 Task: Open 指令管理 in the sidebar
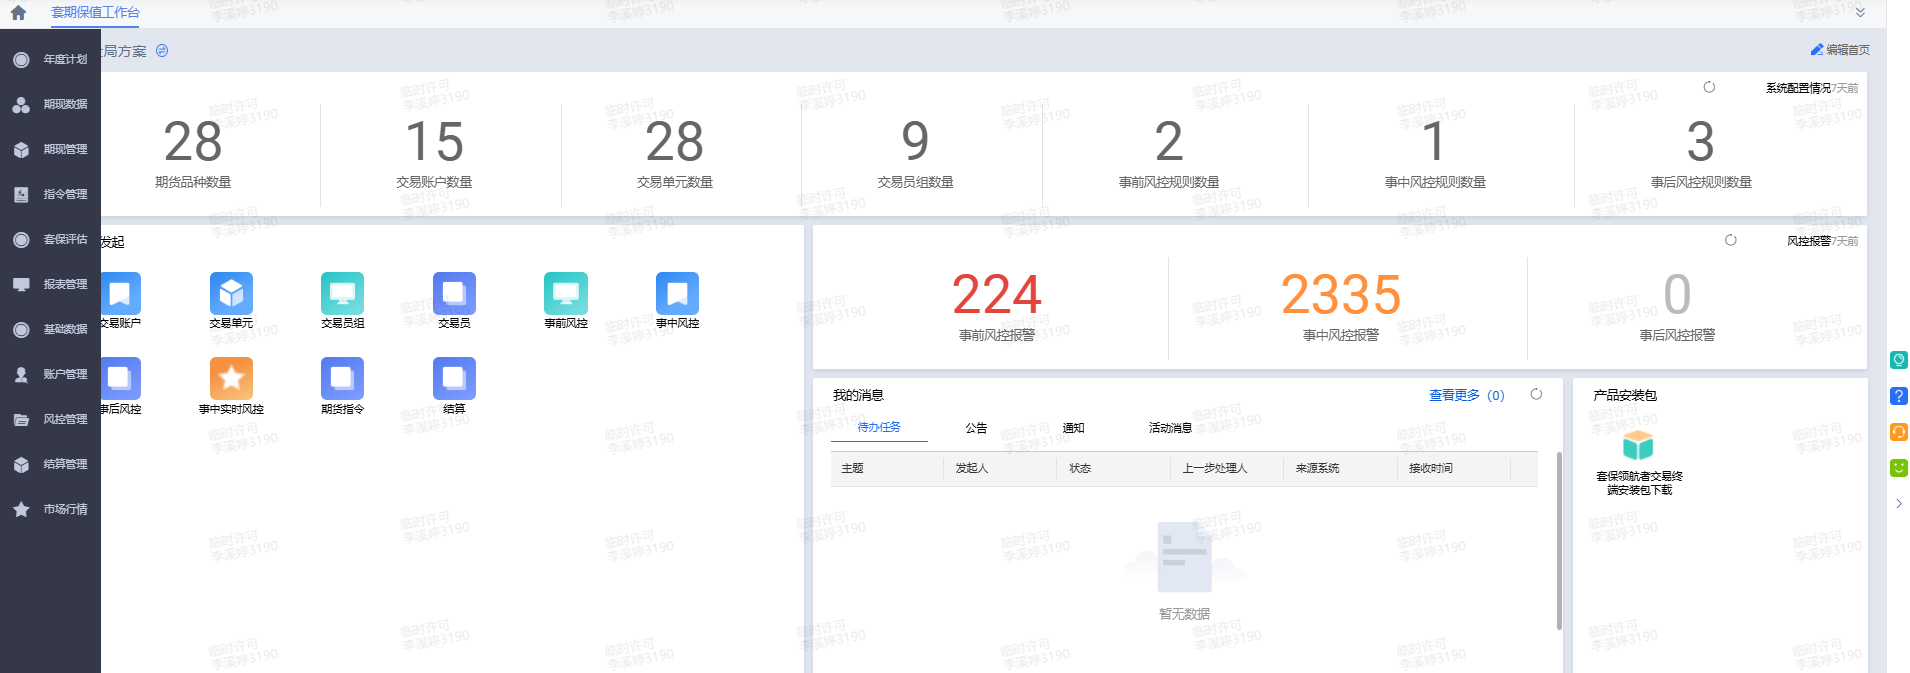(x=50, y=194)
